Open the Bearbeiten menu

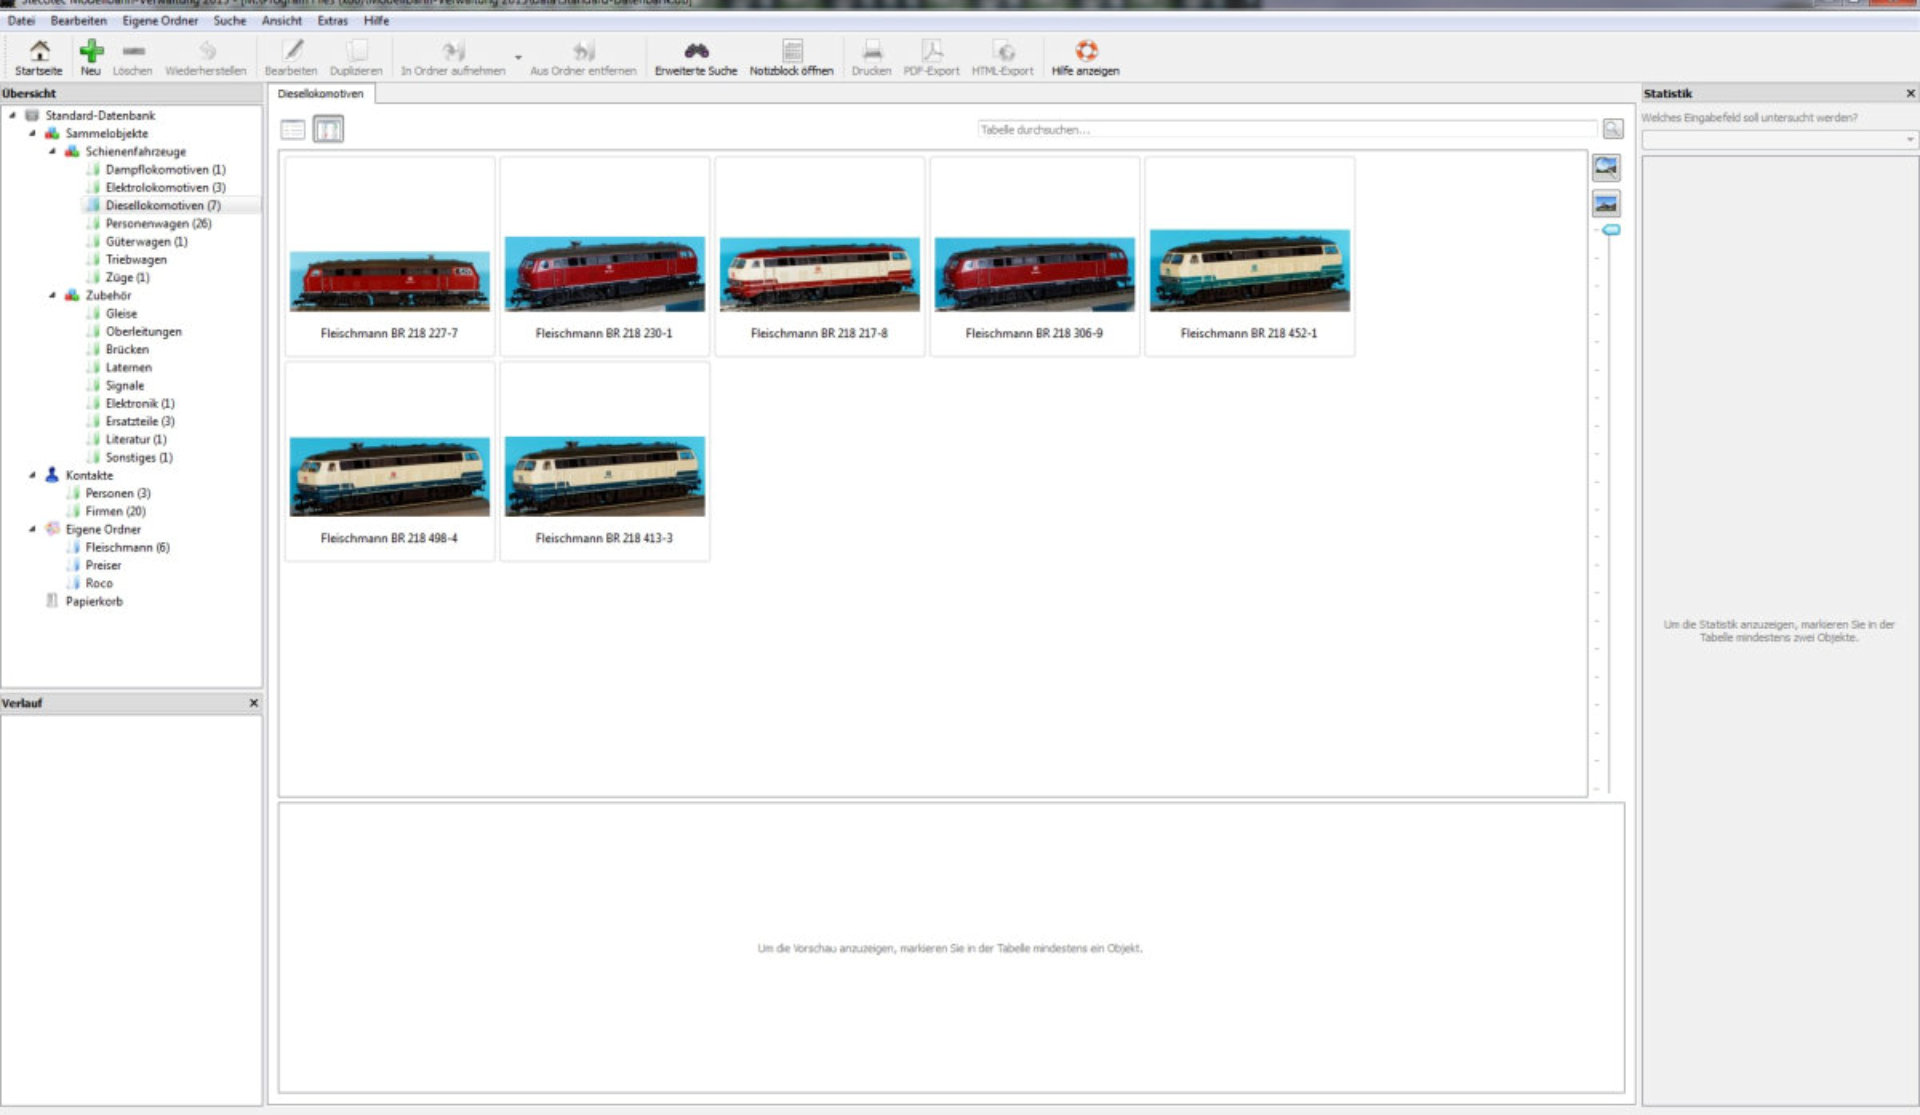pos(78,20)
